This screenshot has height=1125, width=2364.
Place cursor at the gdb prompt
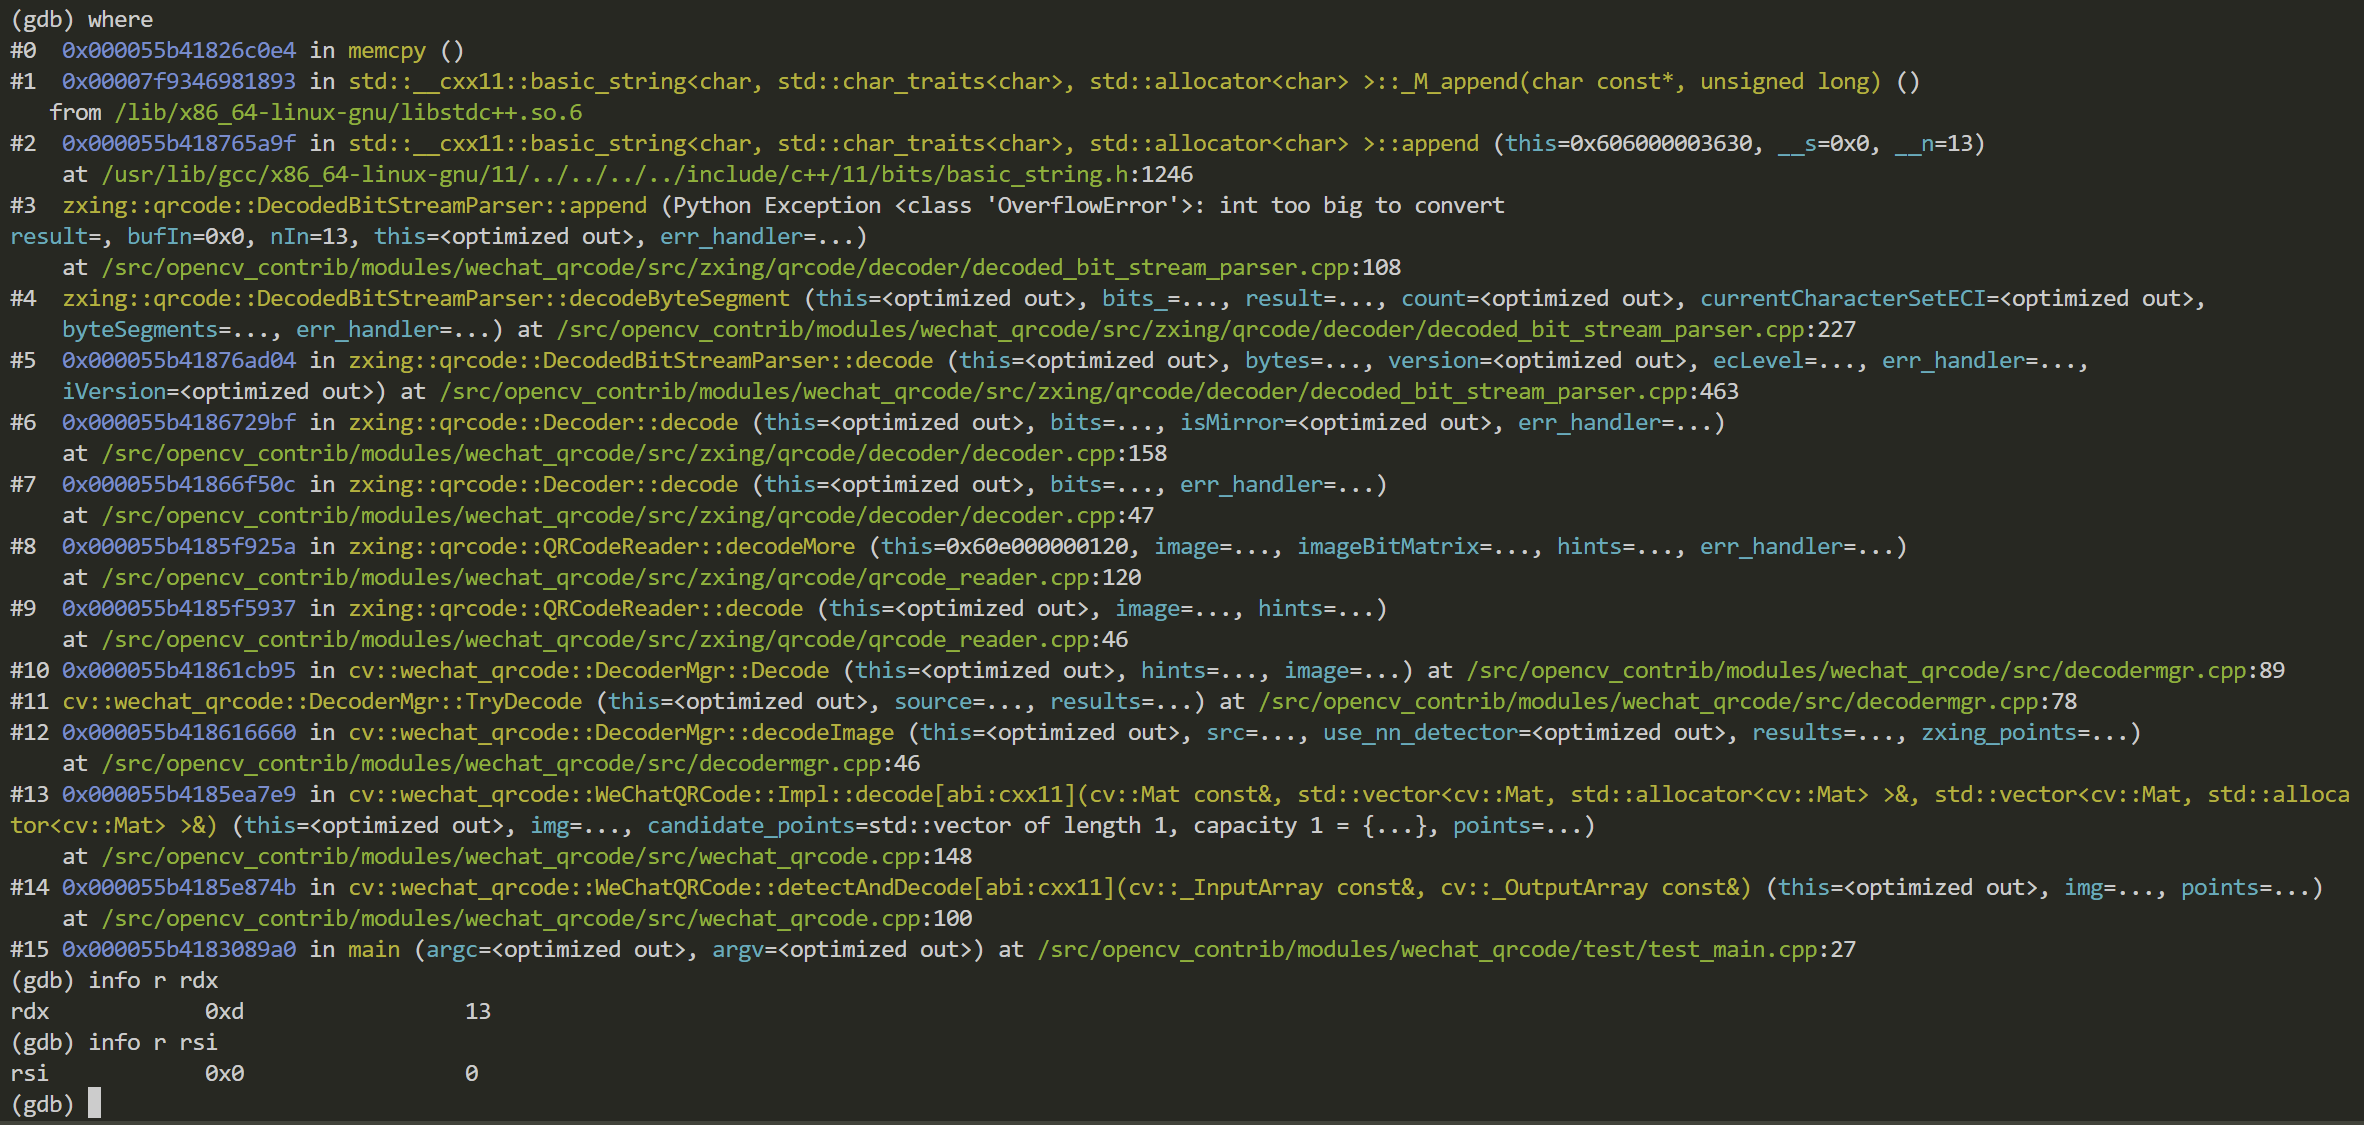(x=95, y=1104)
